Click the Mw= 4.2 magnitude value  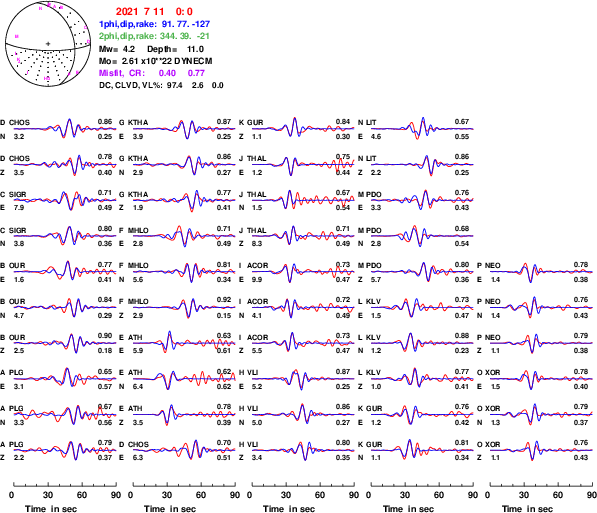point(117,49)
